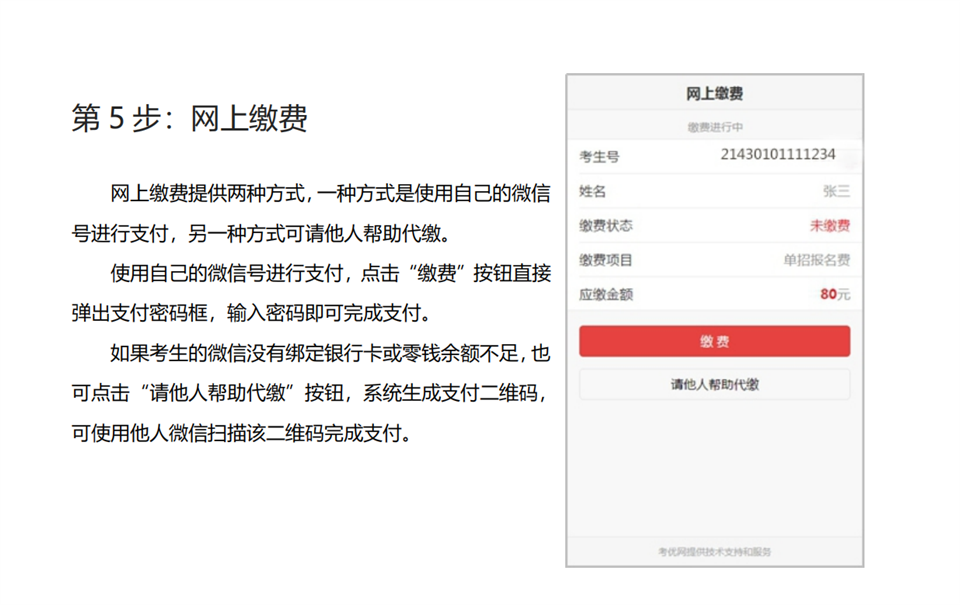The image size is (960, 605).
Task: Select the name value 张三
Action: (836, 191)
